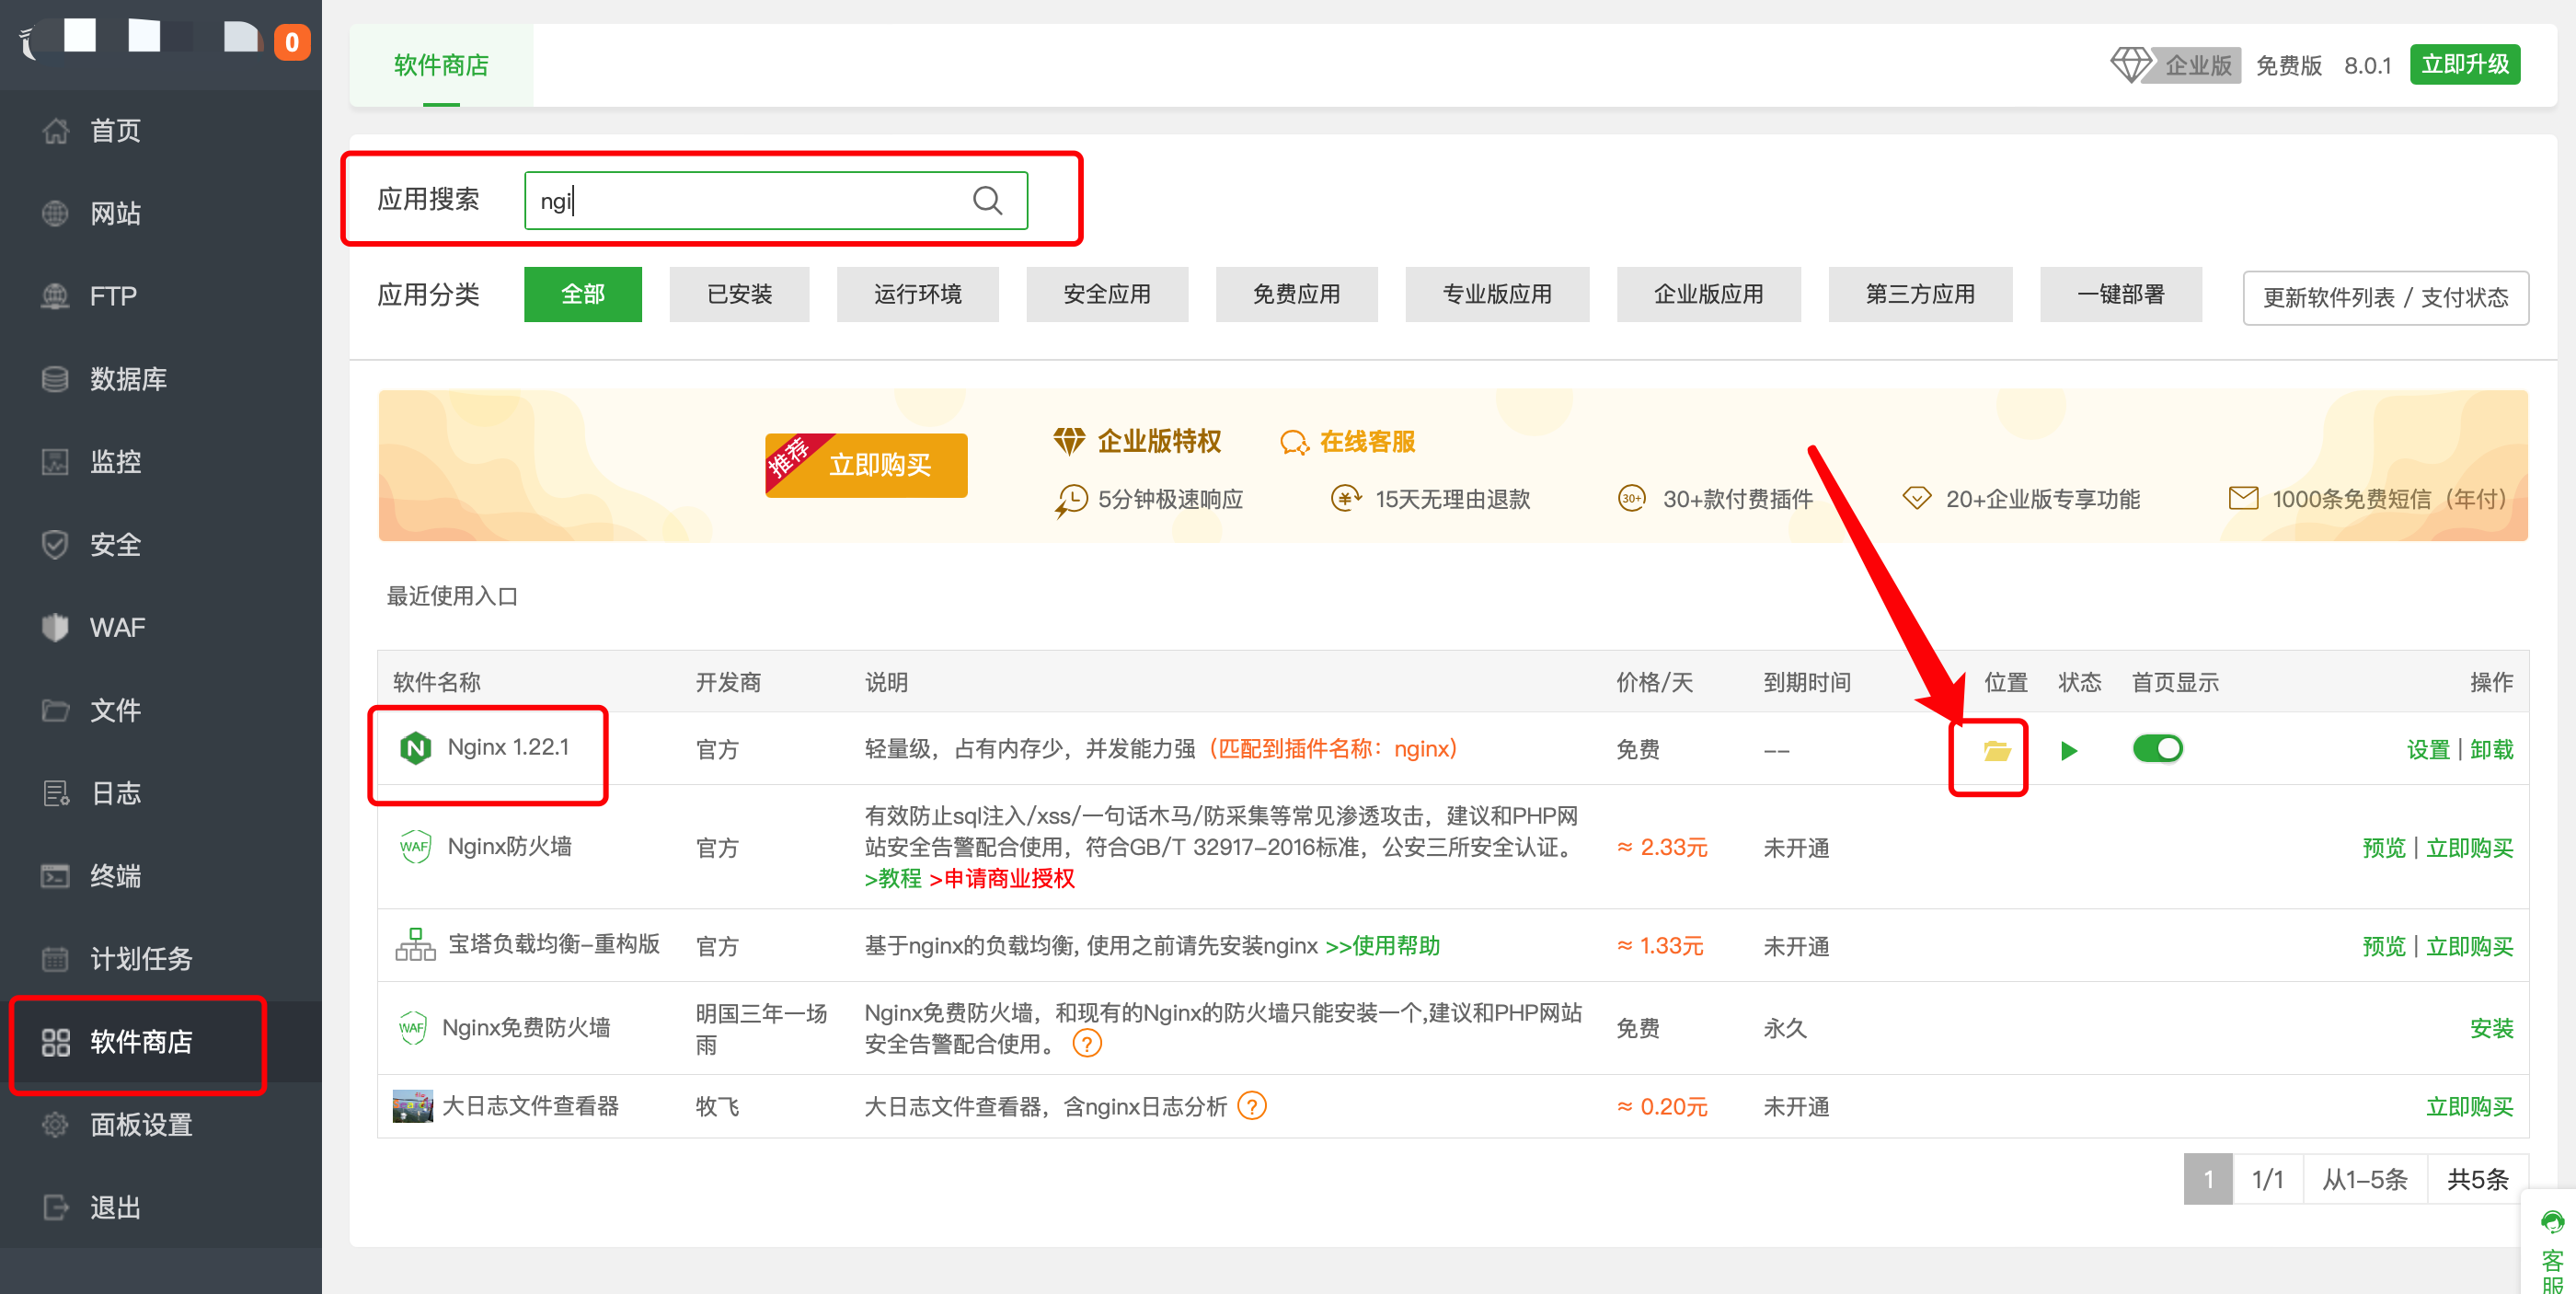
Task: Click 宝塔负载均衡 network icon
Action: 415,945
